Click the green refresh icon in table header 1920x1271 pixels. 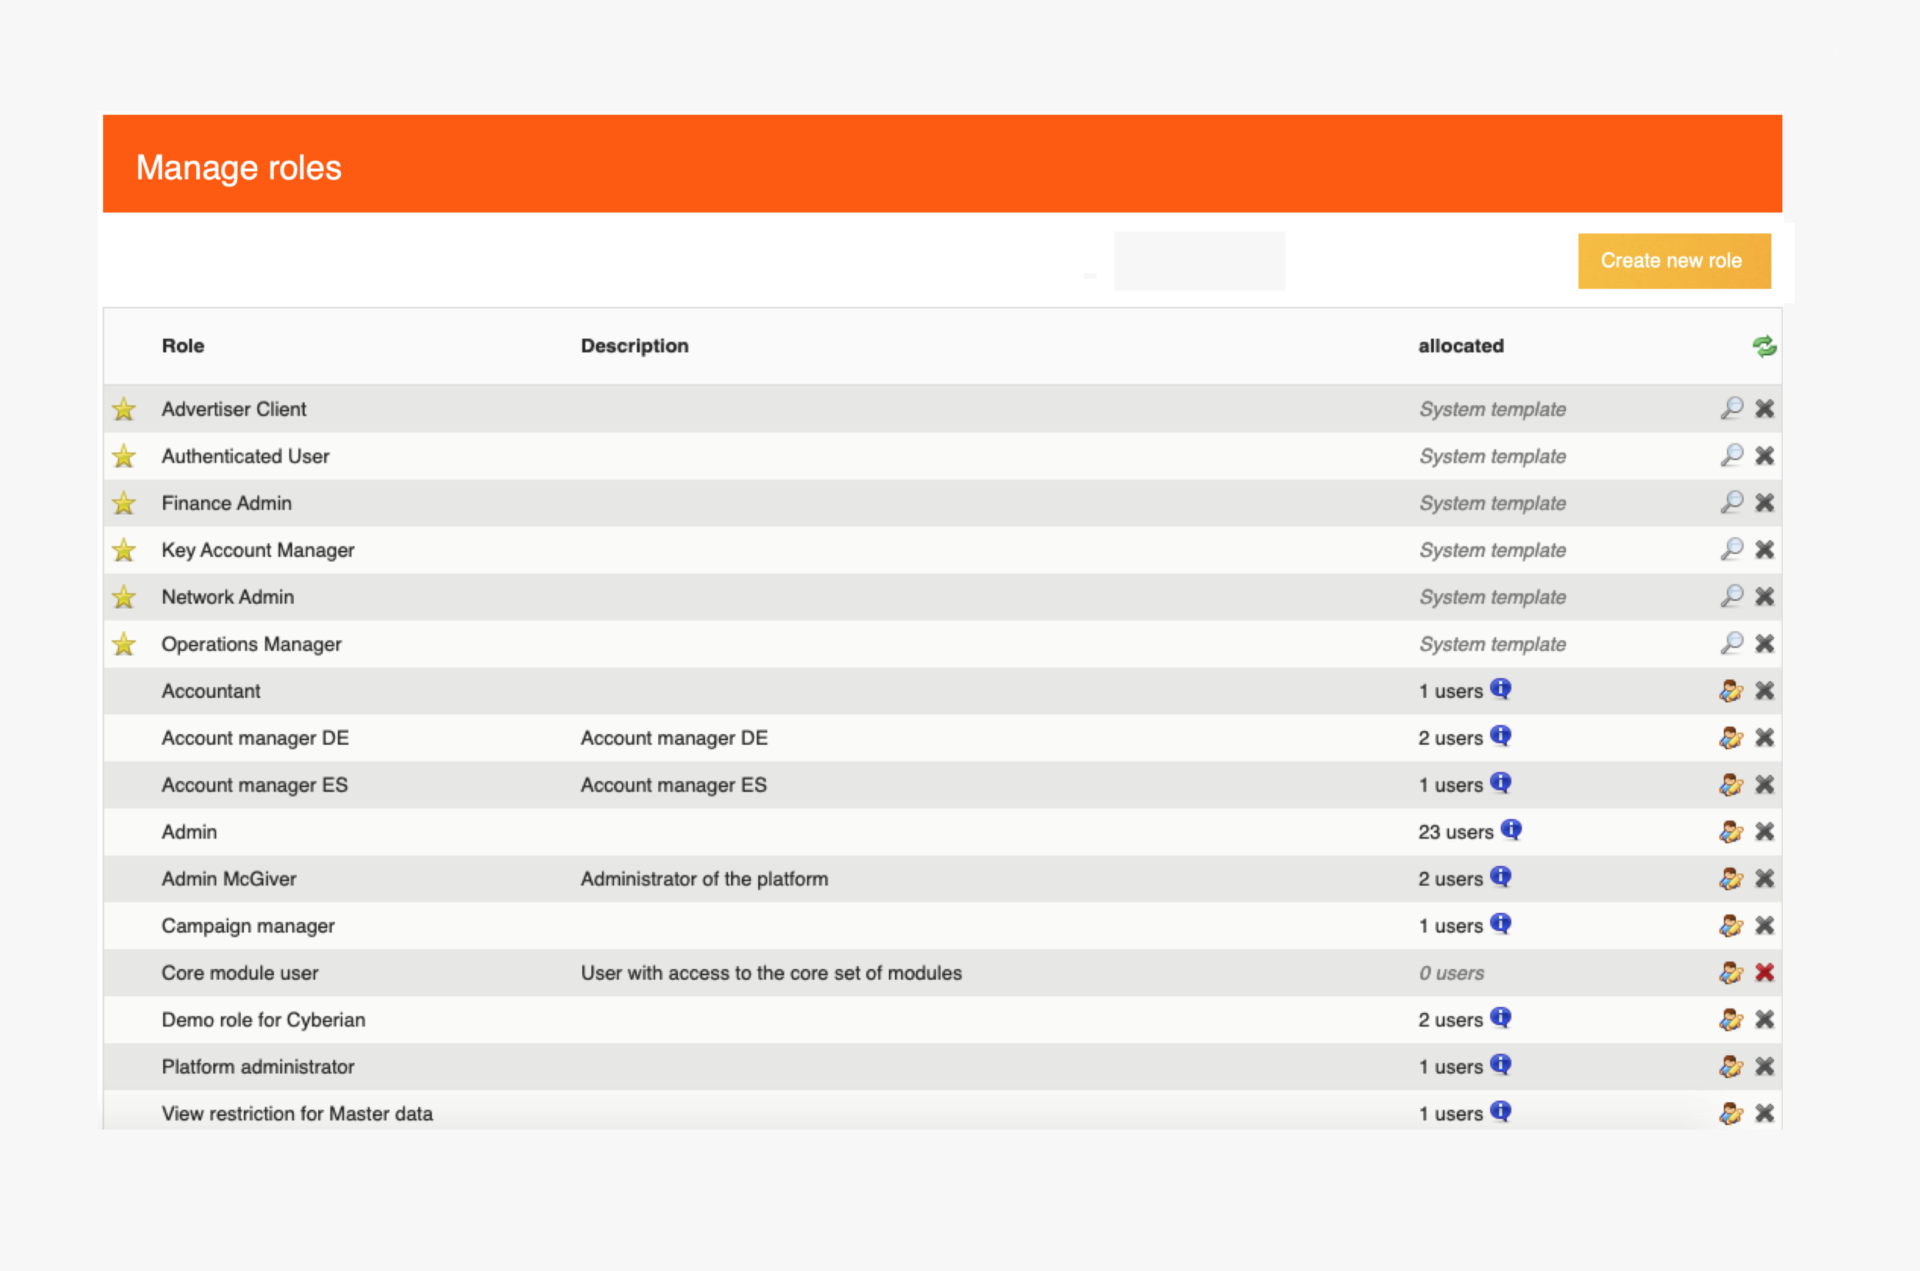(x=1764, y=346)
